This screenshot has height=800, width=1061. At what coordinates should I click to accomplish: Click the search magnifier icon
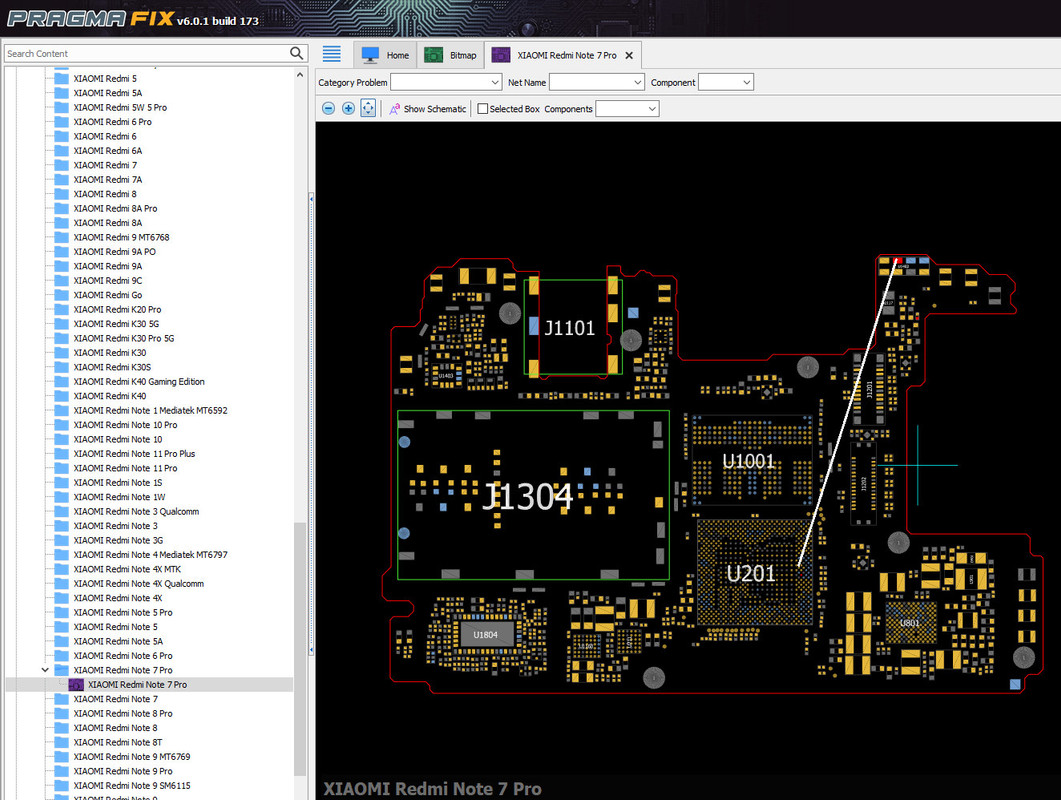(x=296, y=53)
